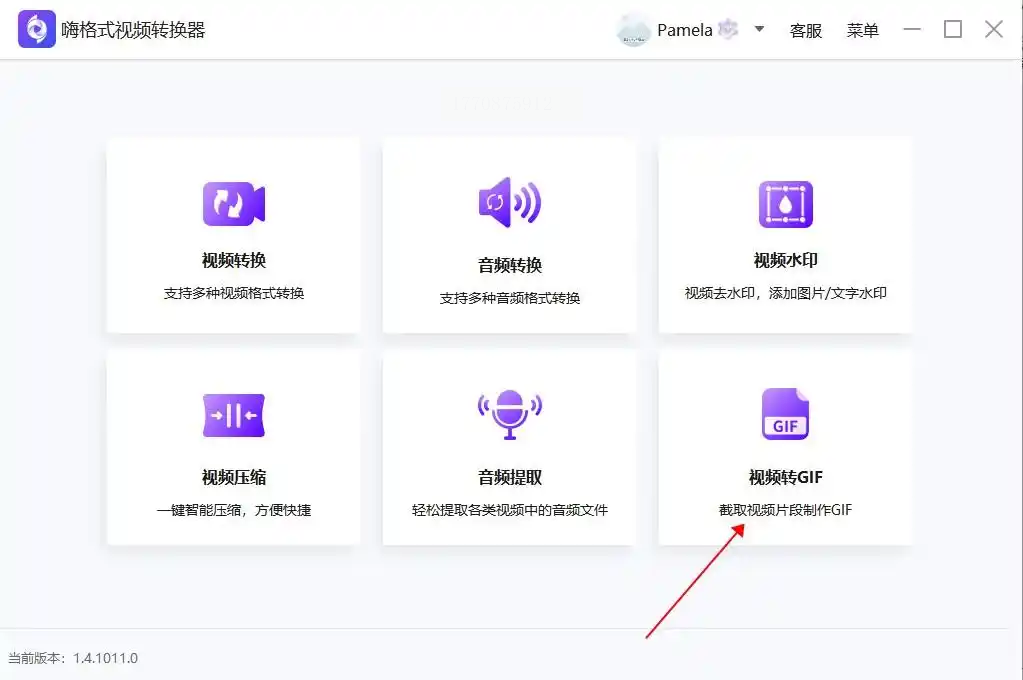Open the 菜单 menu
1023x680 pixels.
863,30
